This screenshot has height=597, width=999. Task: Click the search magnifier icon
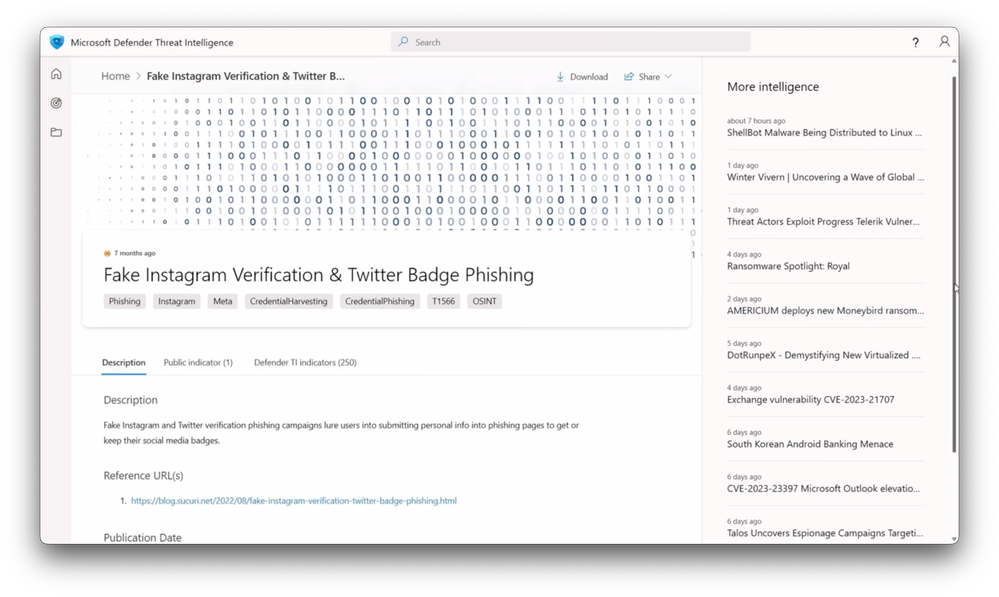click(403, 42)
